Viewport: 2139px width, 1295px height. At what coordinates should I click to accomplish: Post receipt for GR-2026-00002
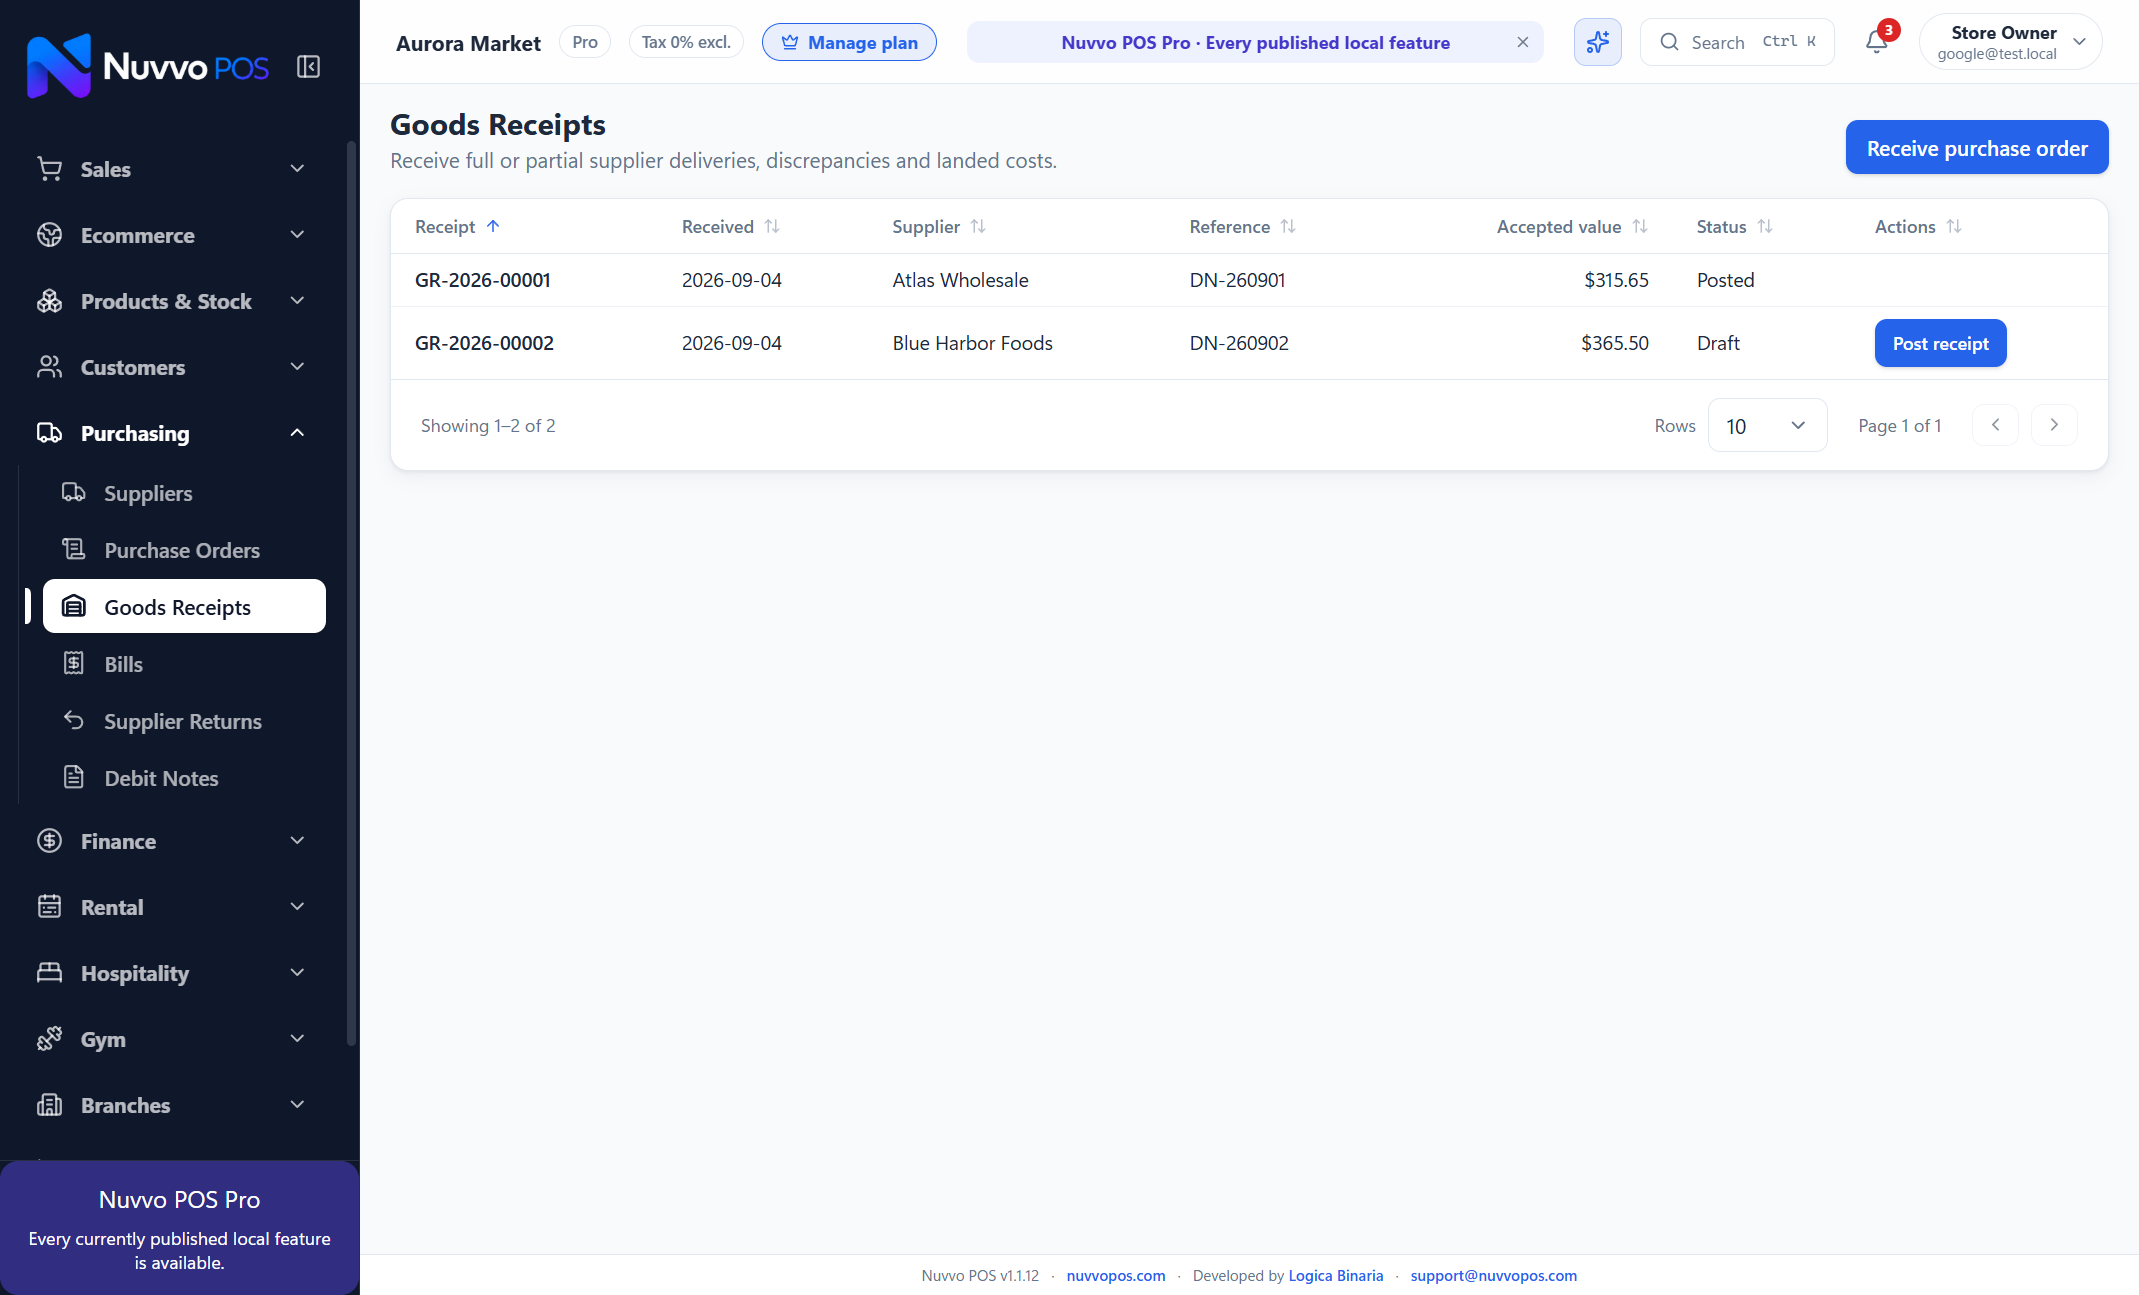tap(1940, 343)
